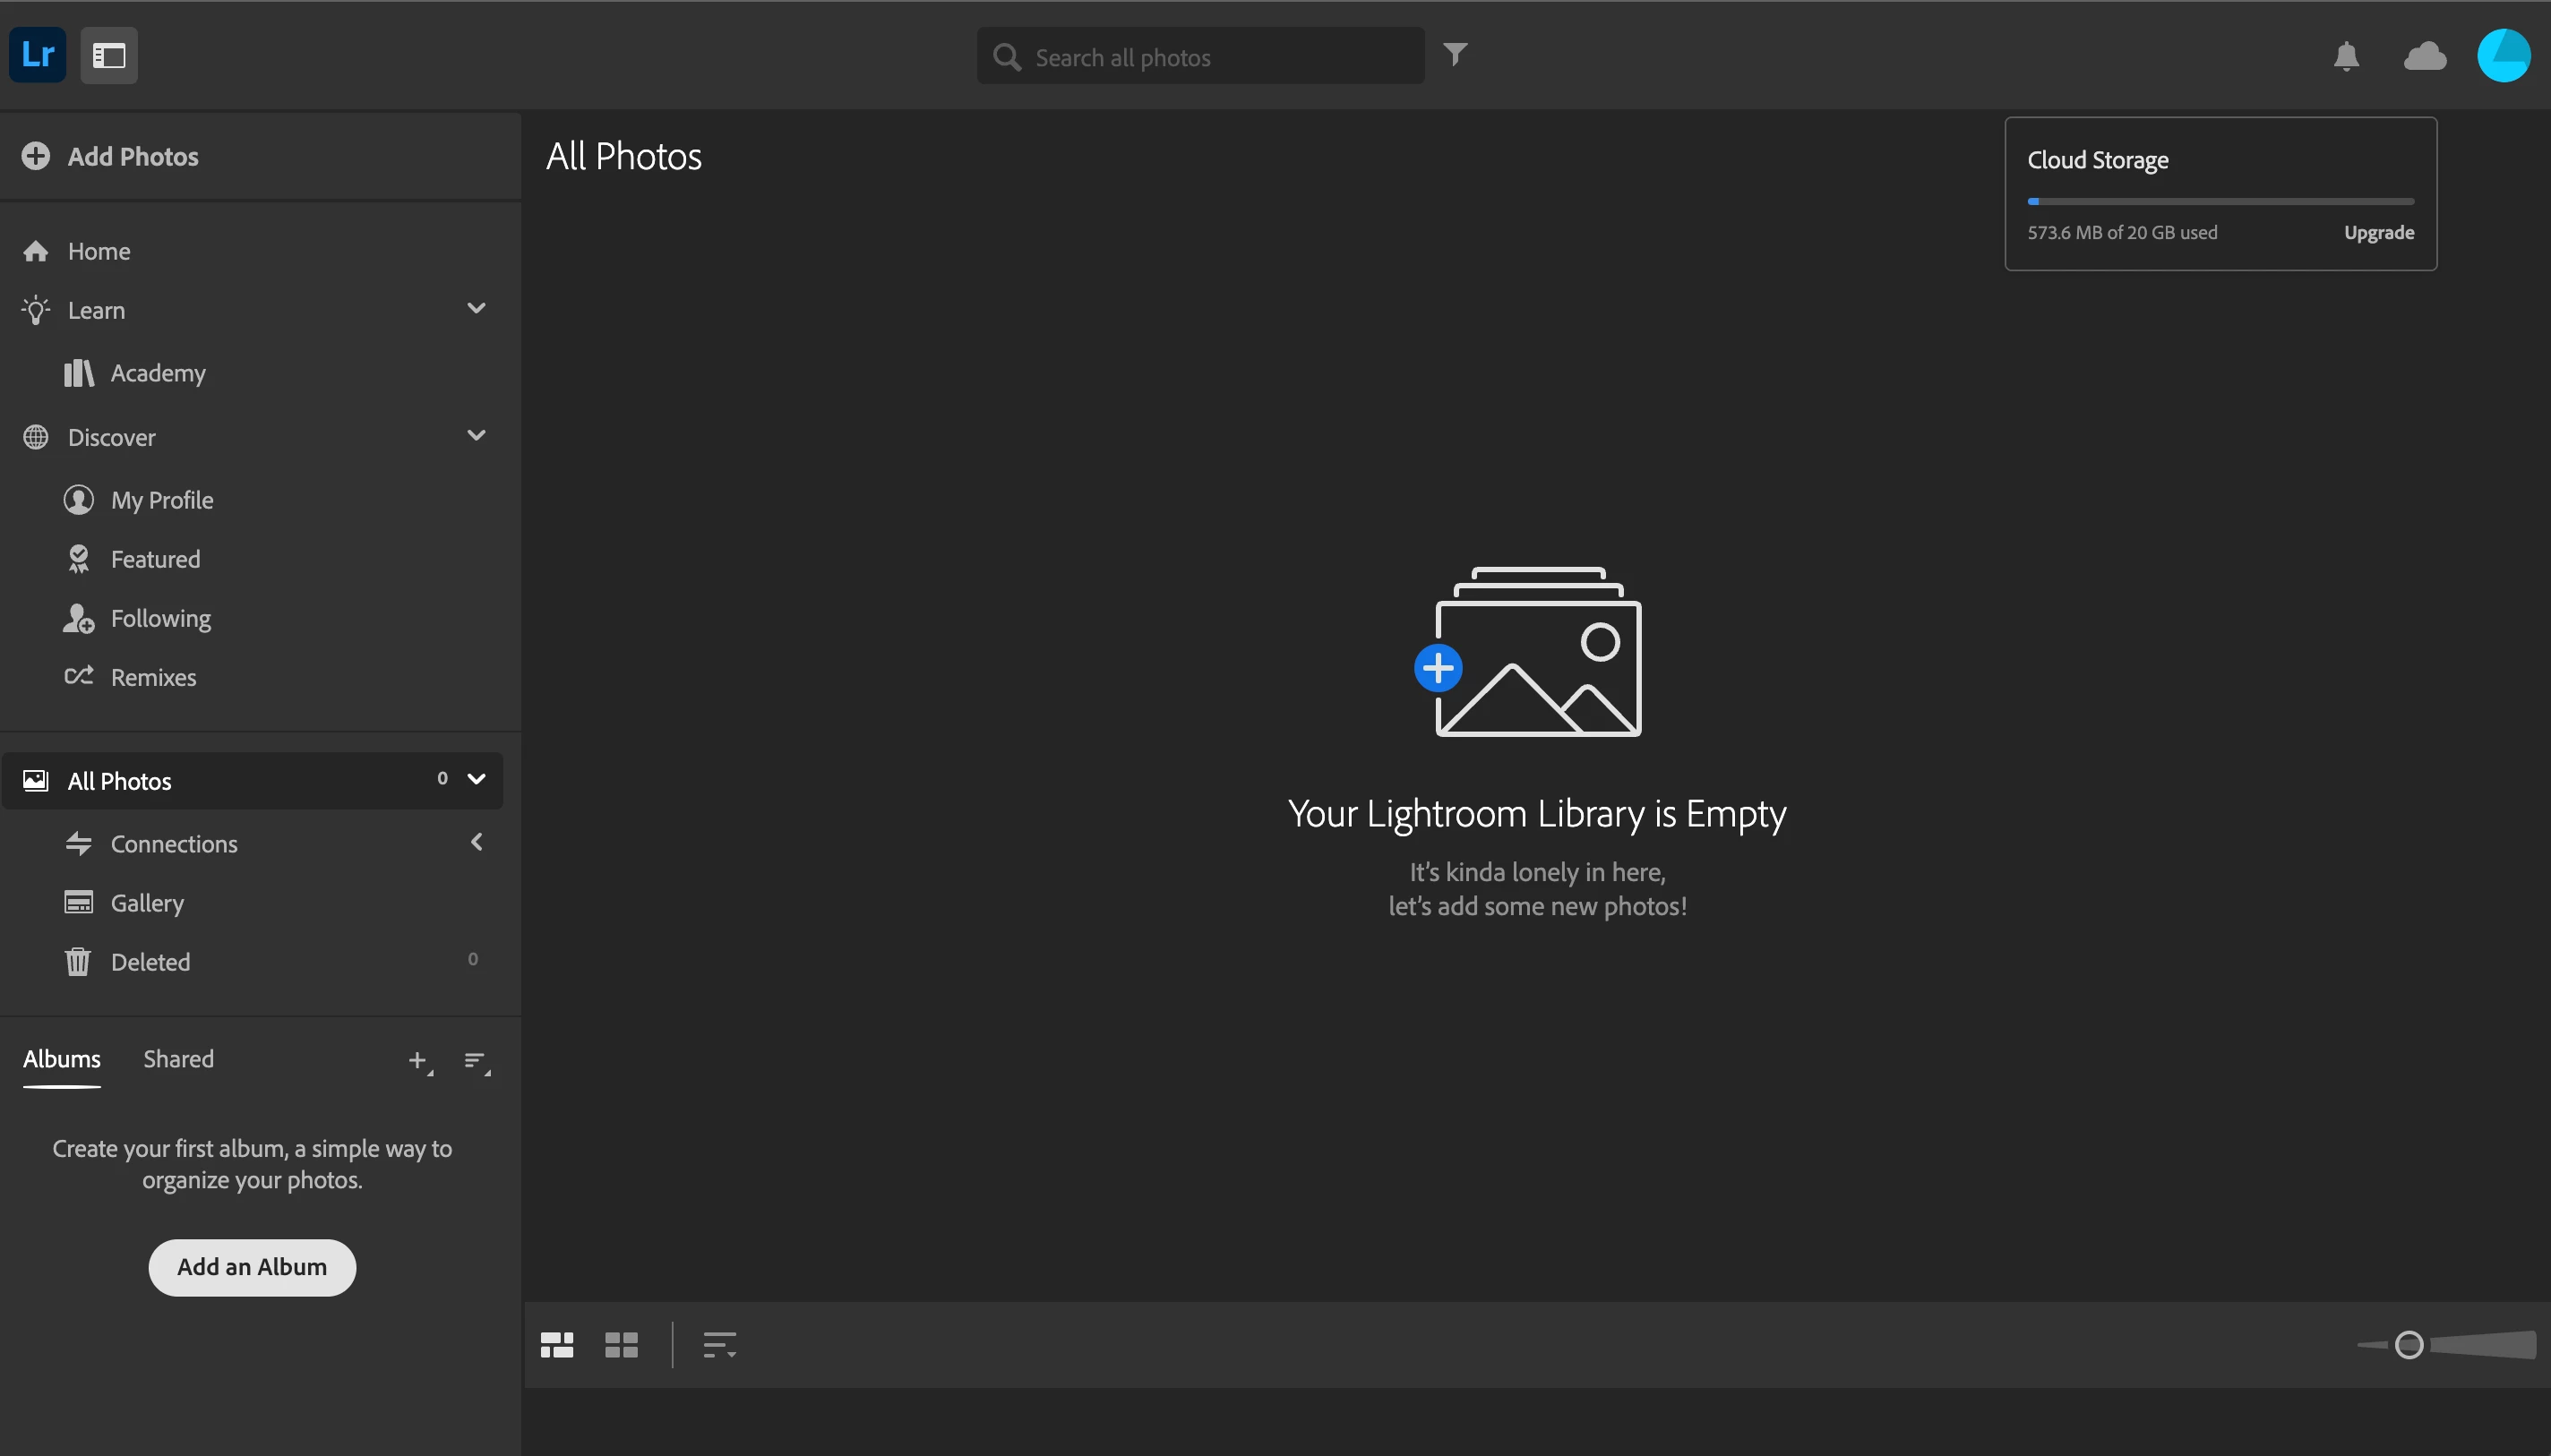This screenshot has width=2551, height=1456.
Task: Click the Upgrade storage link
Action: 2378,233
